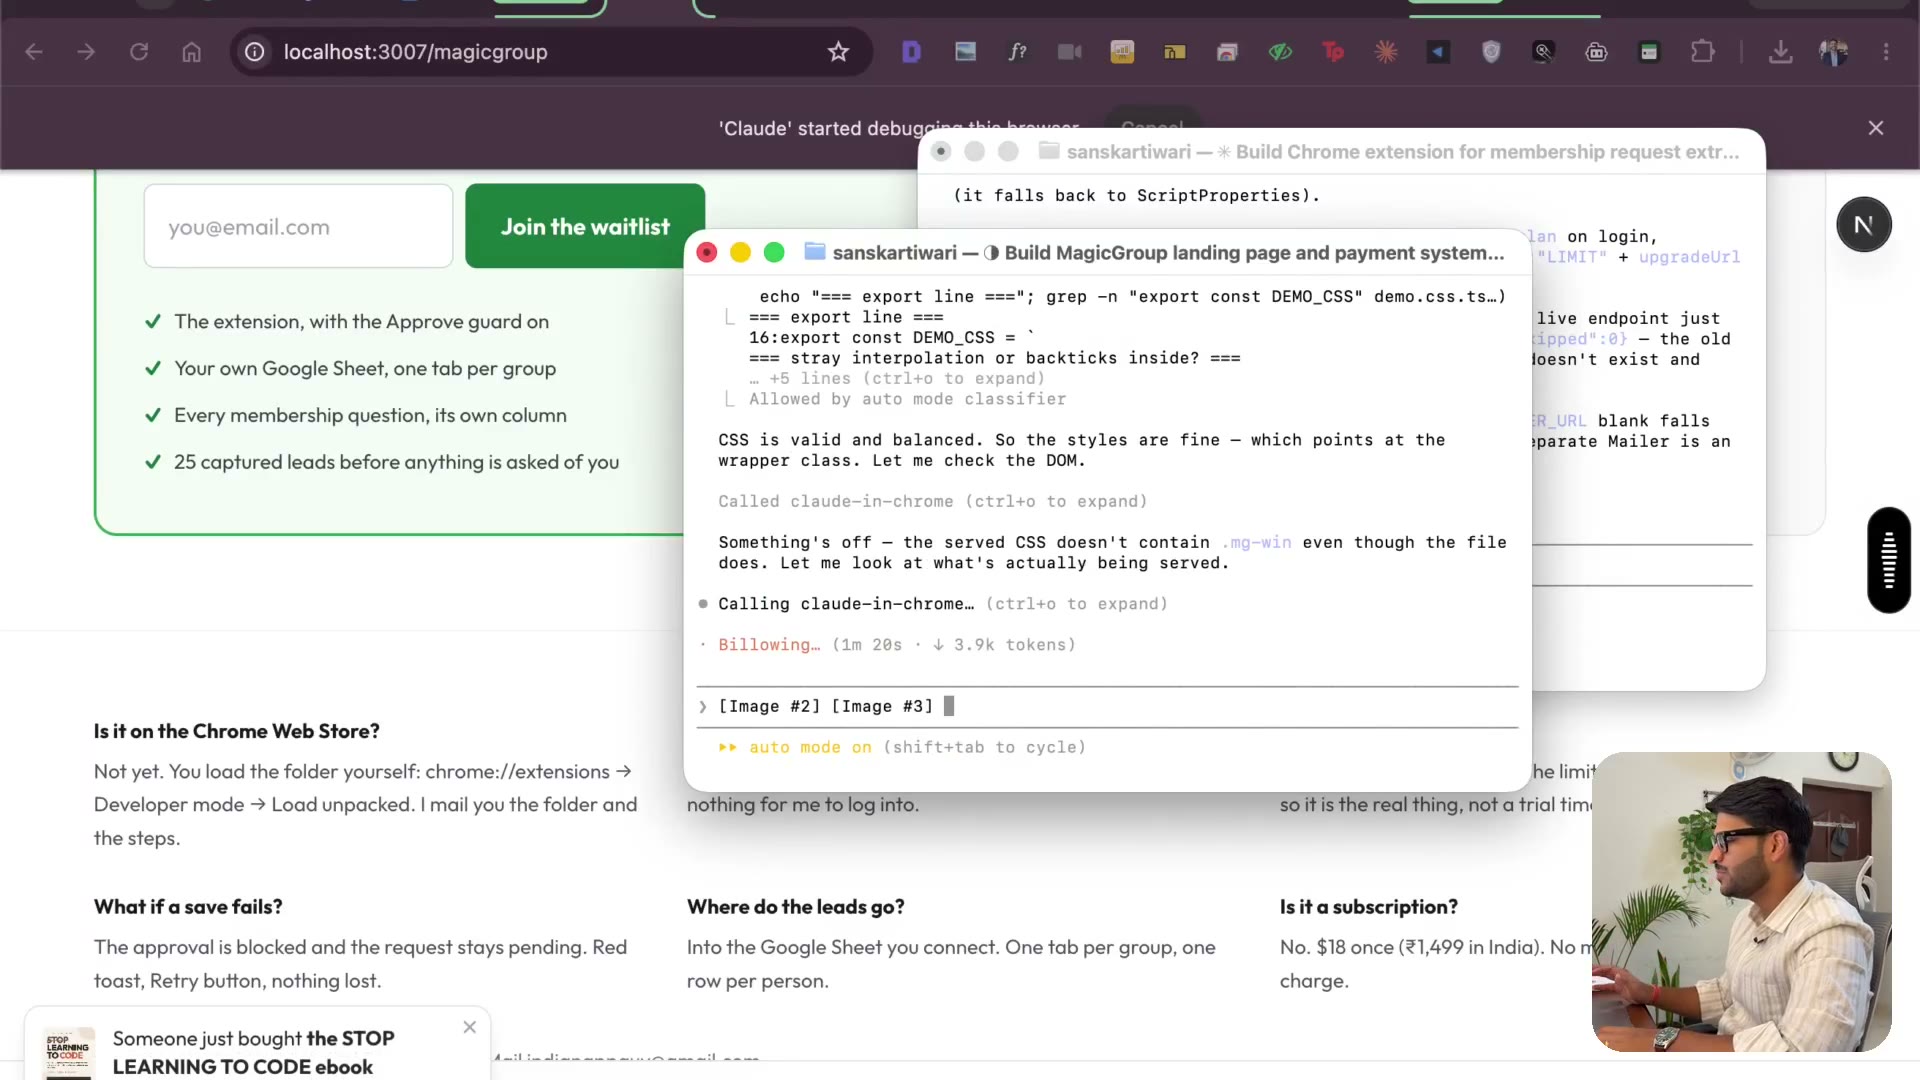The width and height of the screenshot is (1920, 1080).
Task: Click the black audio waveform widget
Action: (x=1888, y=560)
